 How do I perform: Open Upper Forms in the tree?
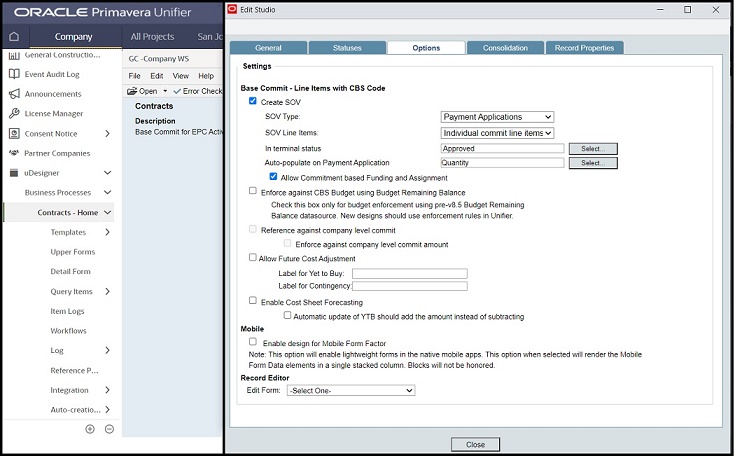click(73, 252)
